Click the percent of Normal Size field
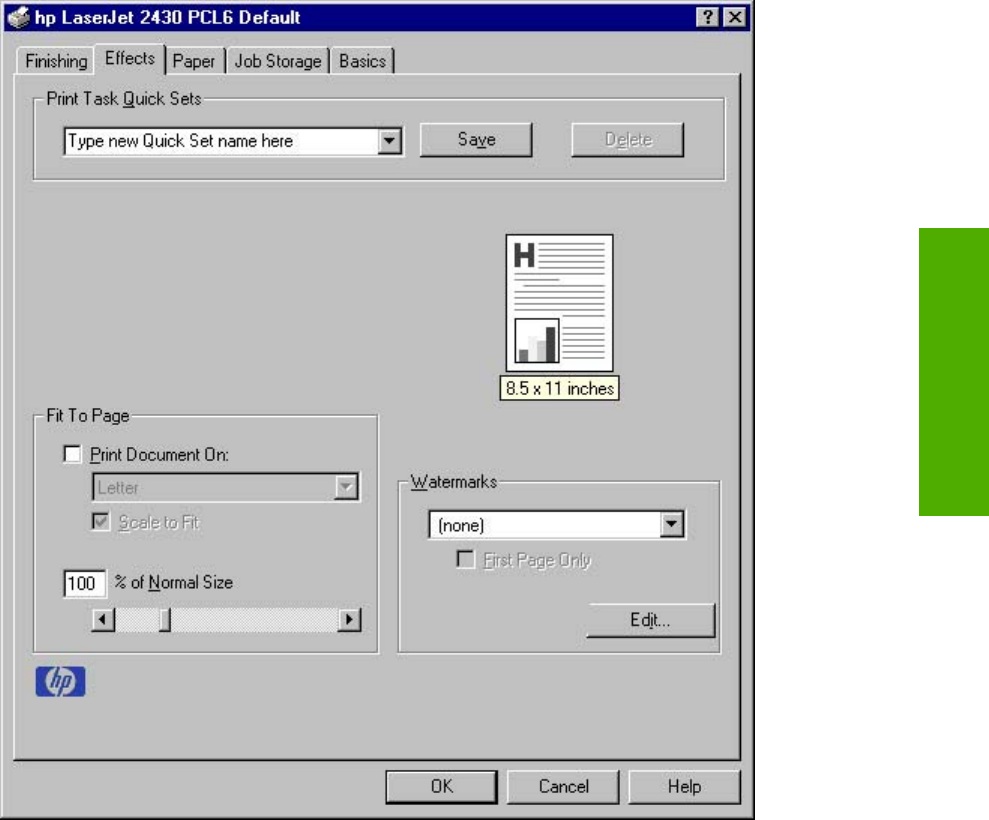The width and height of the screenshot is (989, 820). (x=84, y=583)
